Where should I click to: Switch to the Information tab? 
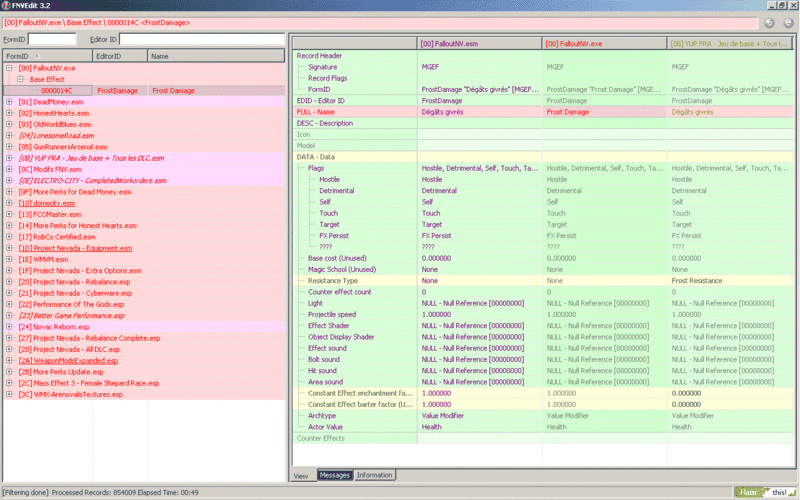[x=374, y=475]
